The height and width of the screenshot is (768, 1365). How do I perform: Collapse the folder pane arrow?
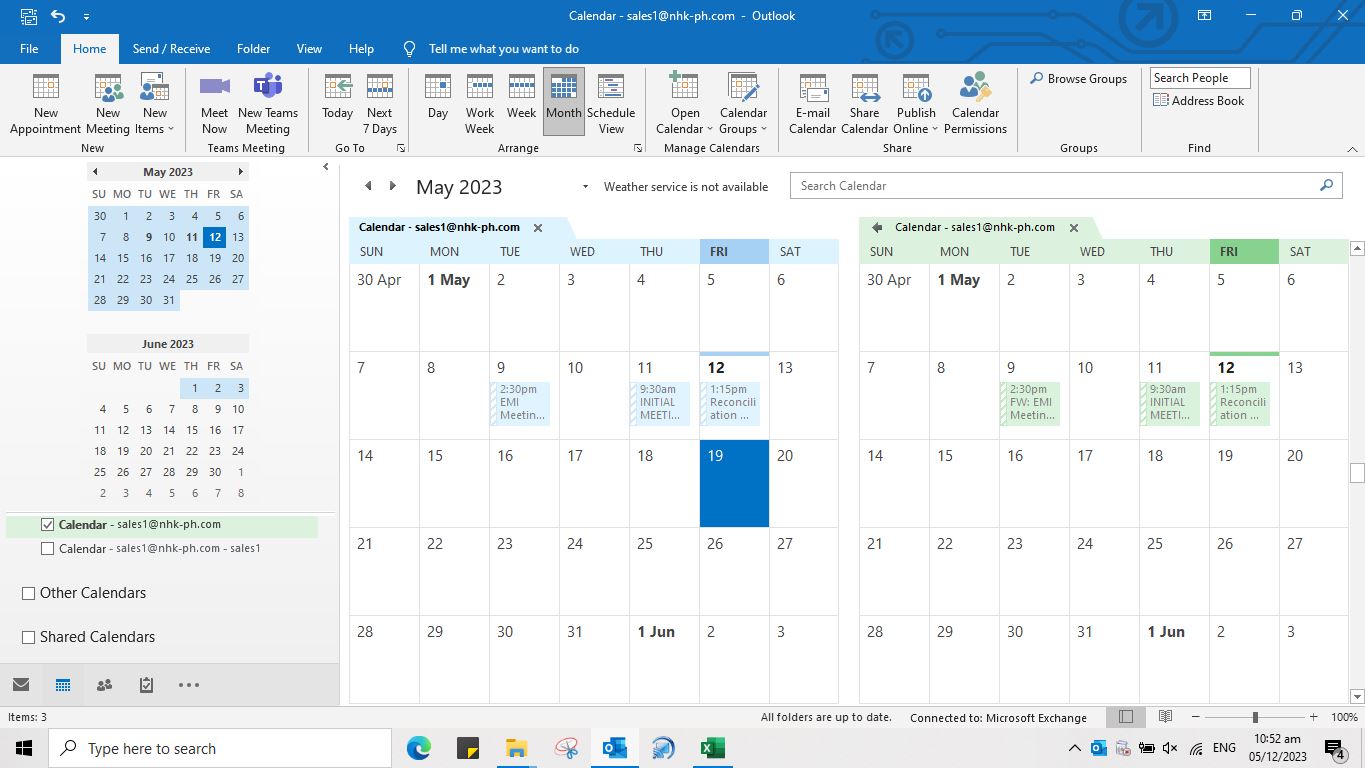pyautogui.click(x=325, y=167)
